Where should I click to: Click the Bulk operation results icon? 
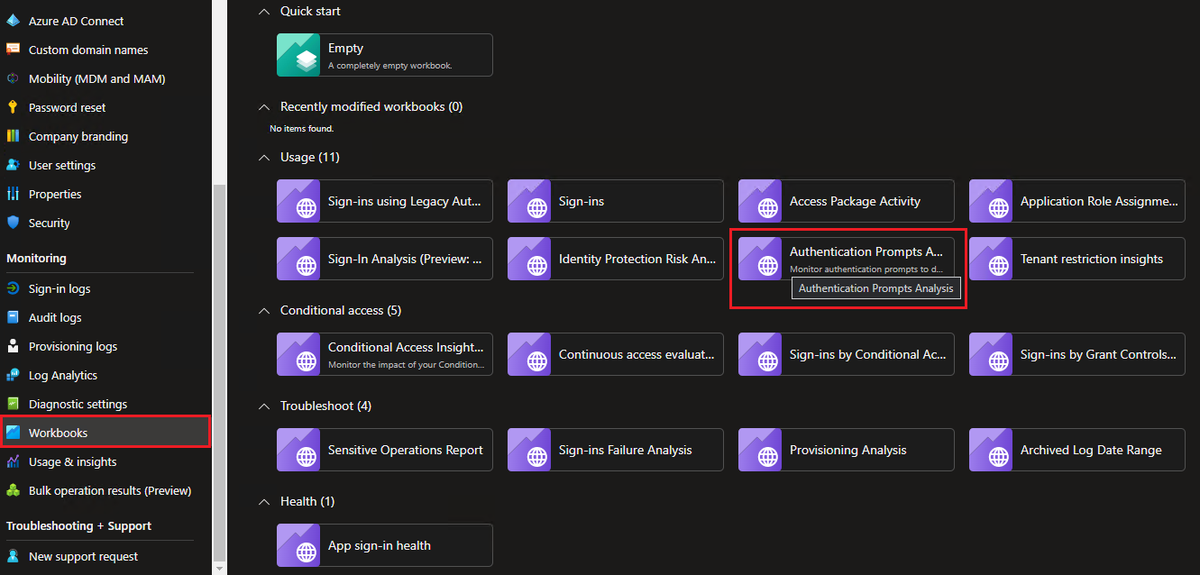click(13, 491)
